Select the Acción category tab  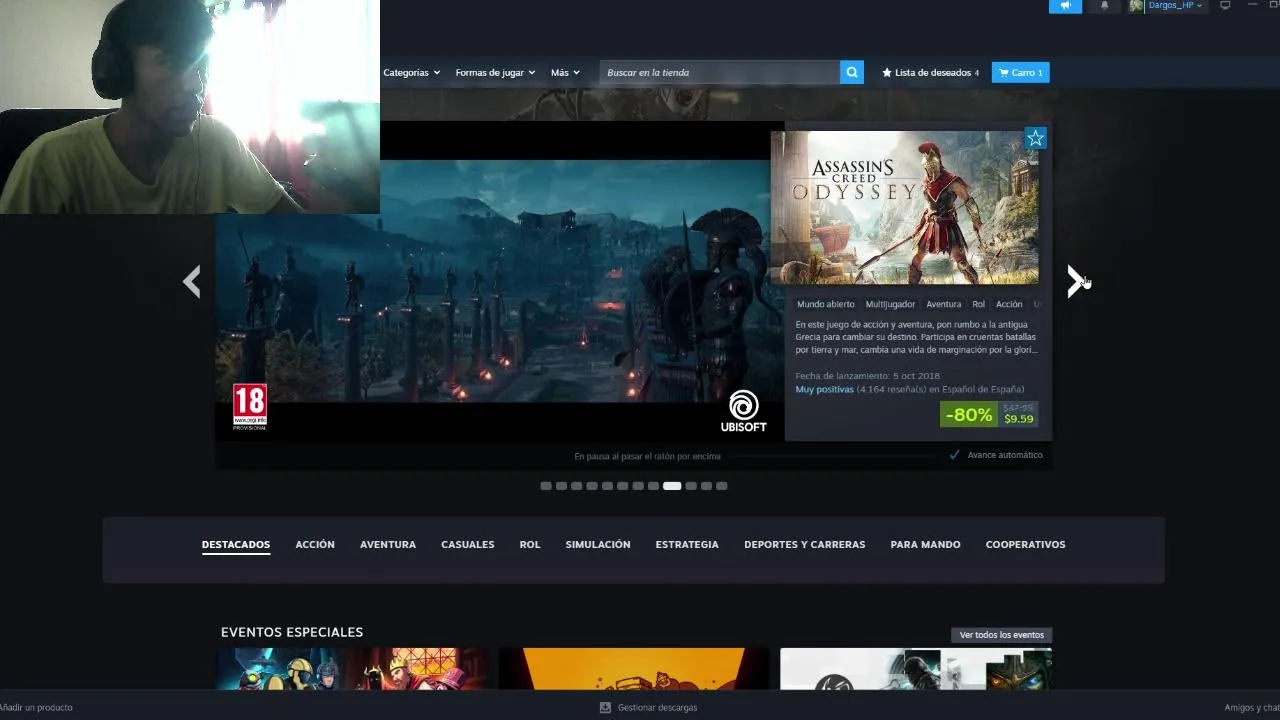pyautogui.click(x=315, y=544)
